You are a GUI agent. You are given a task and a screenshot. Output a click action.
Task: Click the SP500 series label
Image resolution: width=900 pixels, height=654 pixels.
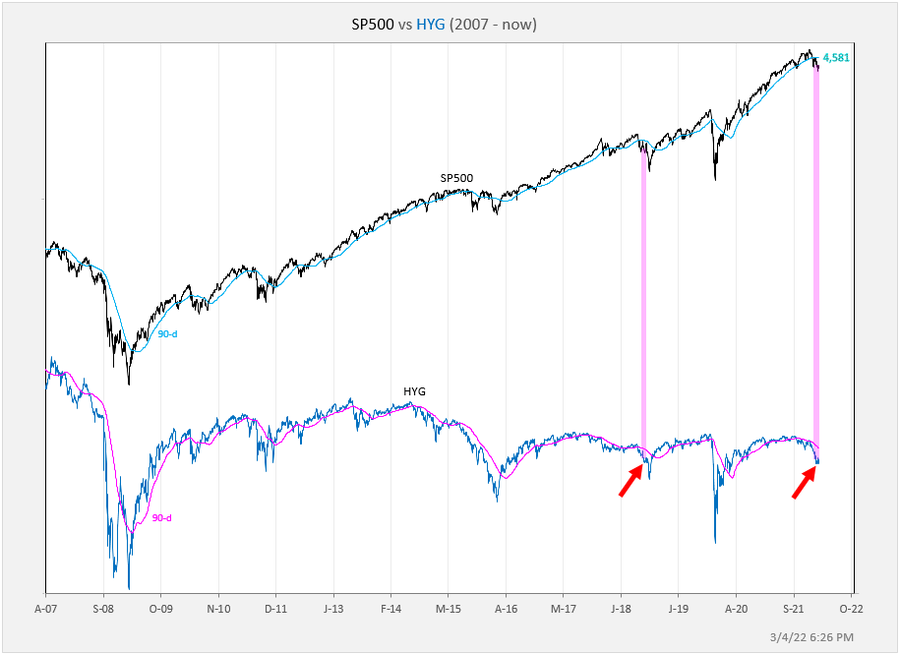(x=456, y=178)
